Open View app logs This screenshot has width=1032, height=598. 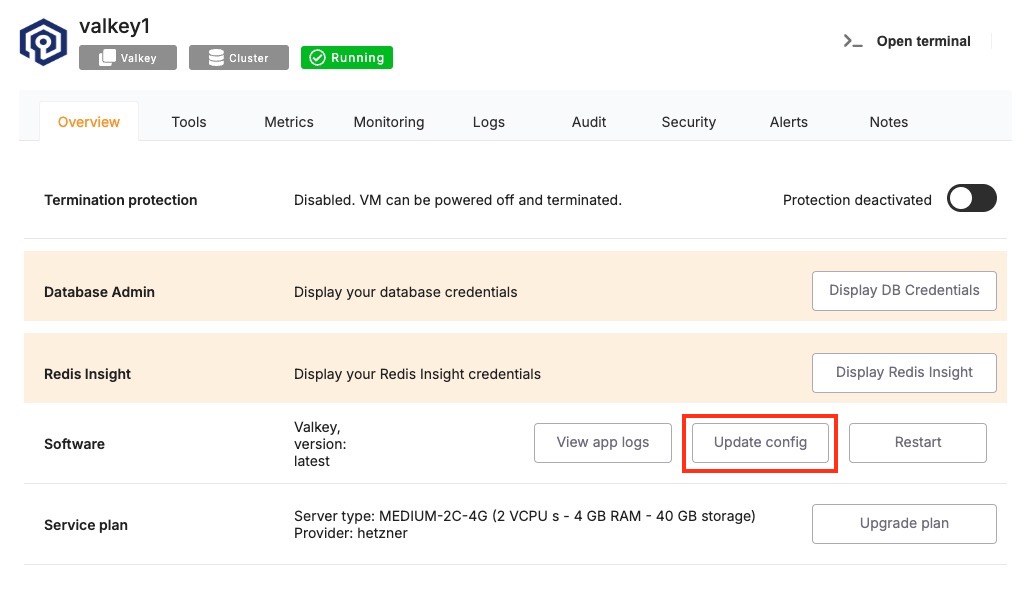[x=603, y=443]
